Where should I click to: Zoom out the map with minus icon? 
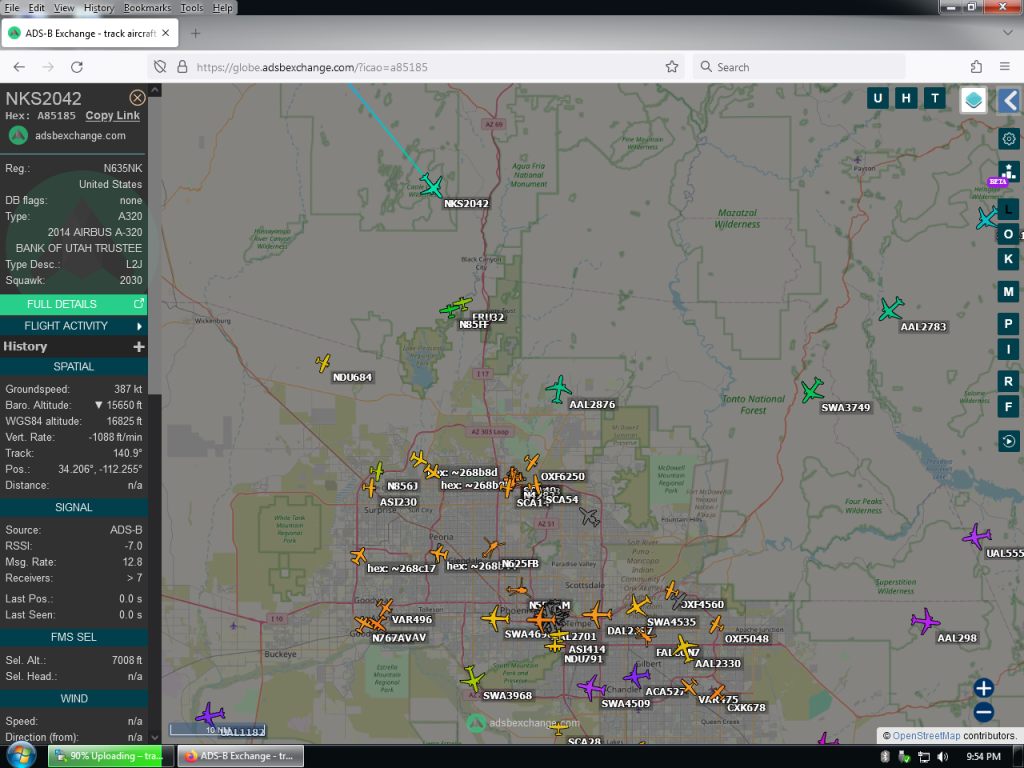point(984,712)
